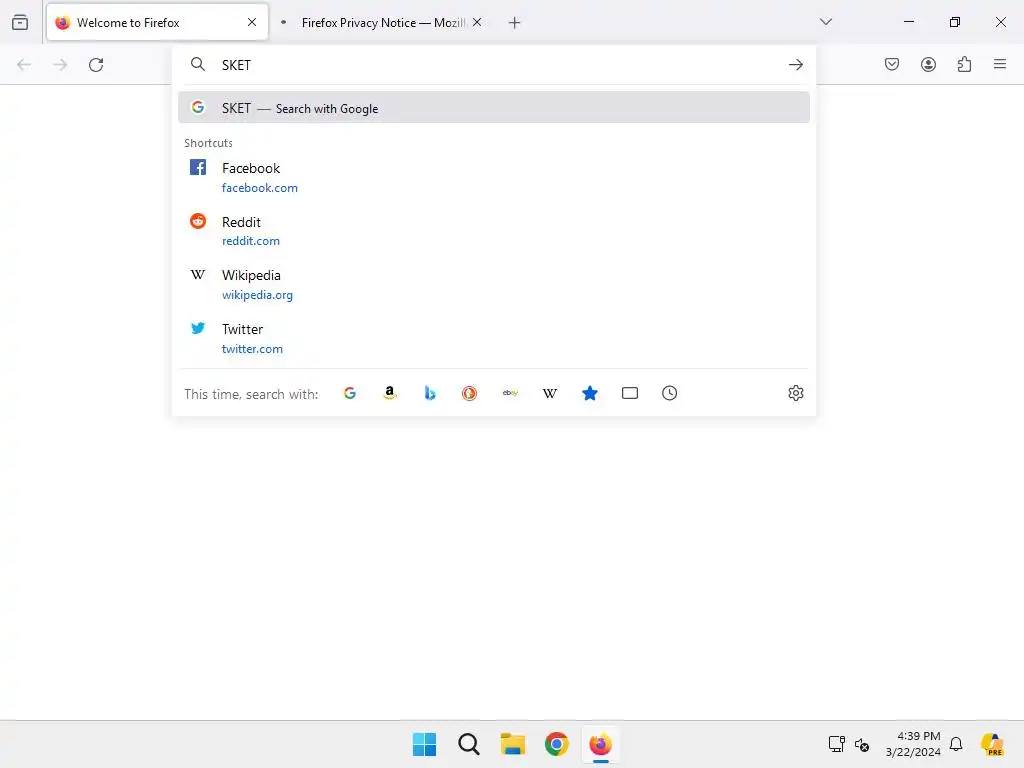Viewport: 1024px width, 768px height.
Task: Open the clock showing 4:39 PM
Action: point(913,744)
